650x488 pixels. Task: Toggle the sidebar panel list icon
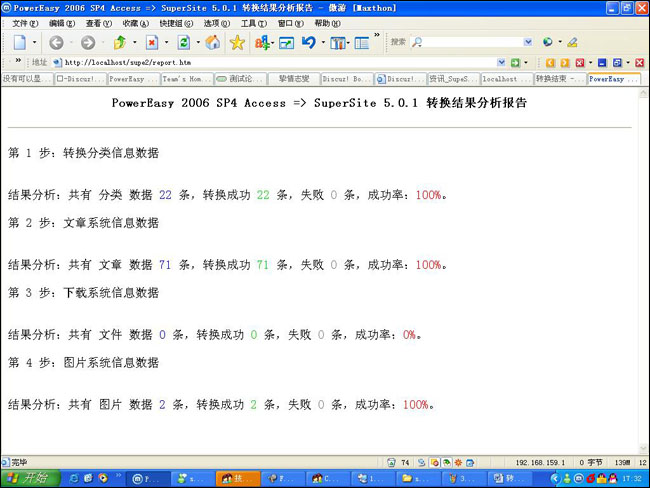361,43
